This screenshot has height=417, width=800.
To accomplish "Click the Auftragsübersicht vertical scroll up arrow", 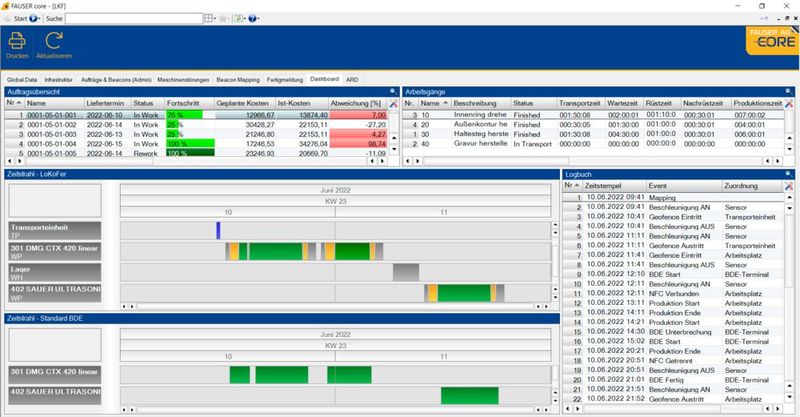I will coord(393,138).
